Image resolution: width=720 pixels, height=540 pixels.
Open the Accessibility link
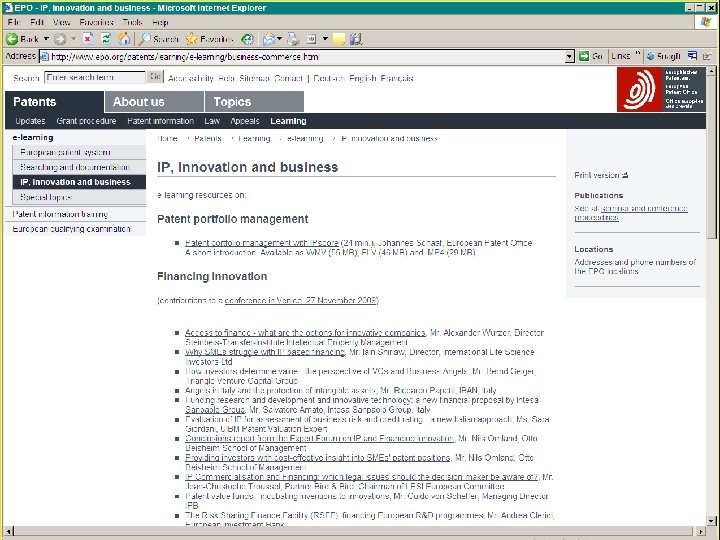[191, 78]
